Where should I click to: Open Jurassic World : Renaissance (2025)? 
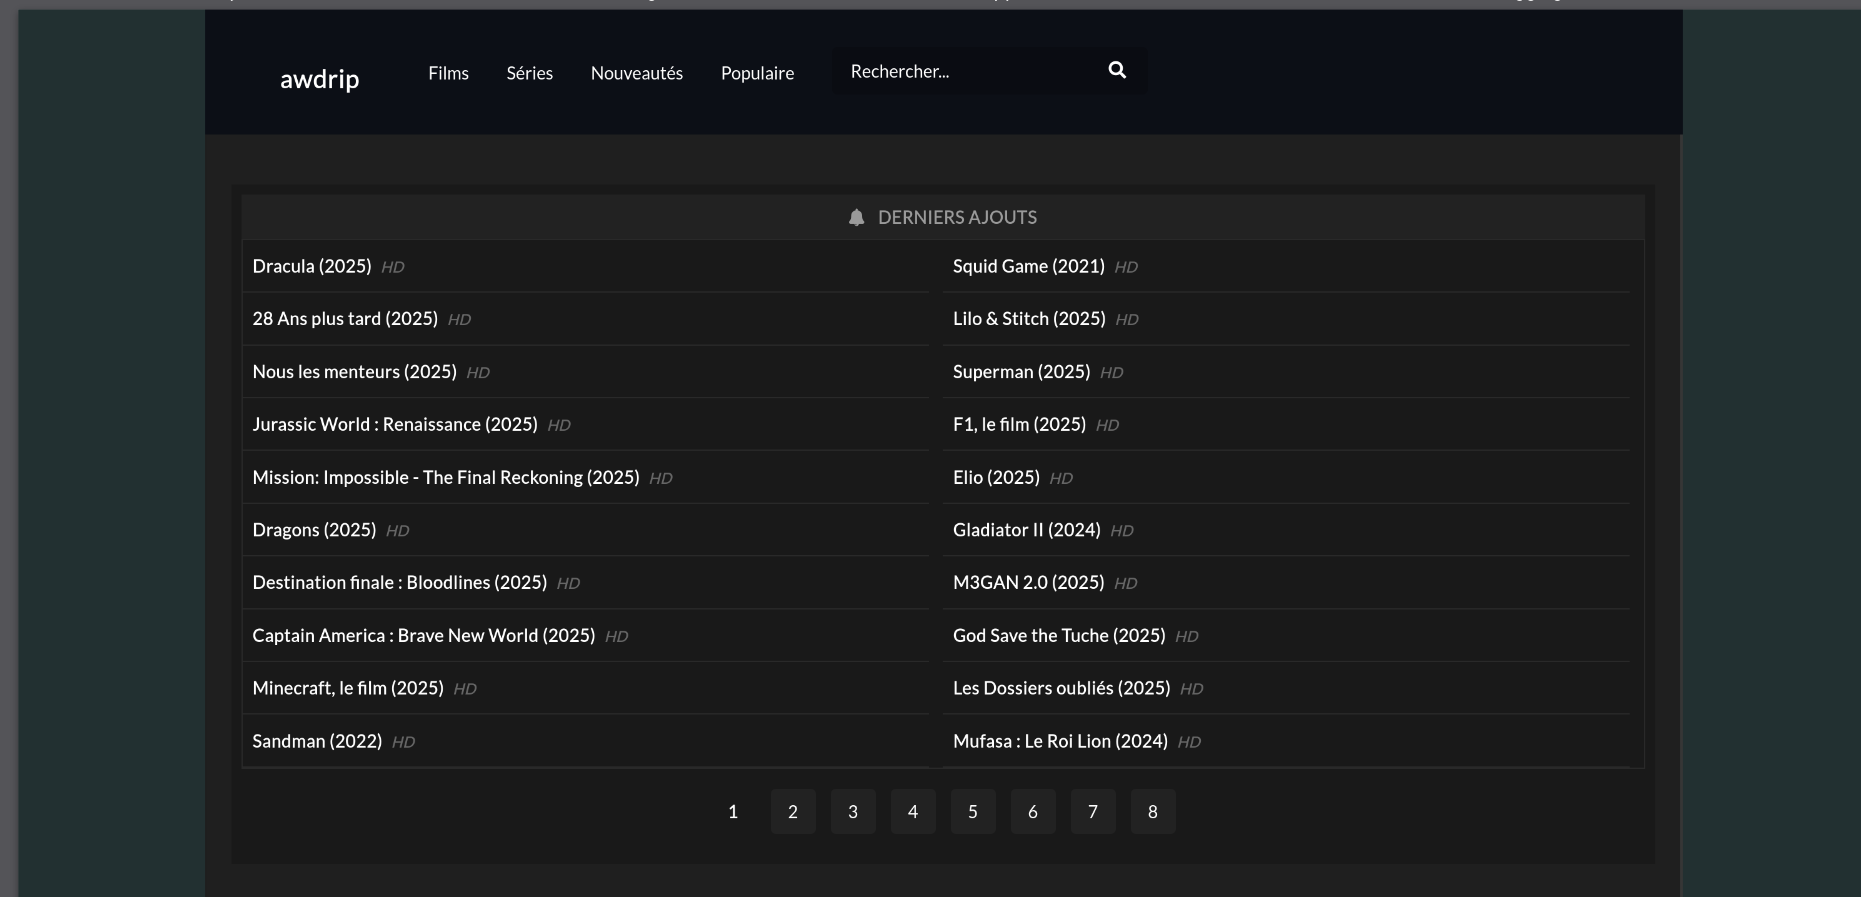[395, 424]
